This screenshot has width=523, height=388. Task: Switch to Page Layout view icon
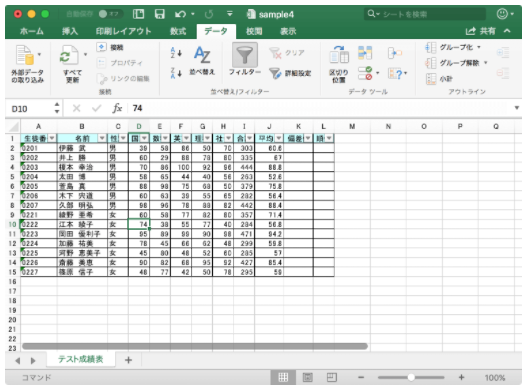[307, 377]
